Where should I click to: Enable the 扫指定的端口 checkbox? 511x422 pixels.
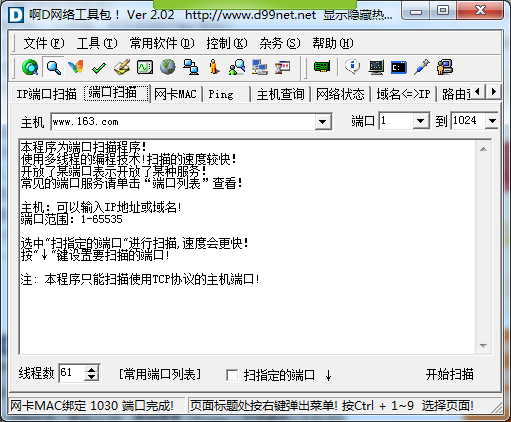[x=232, y=375]
